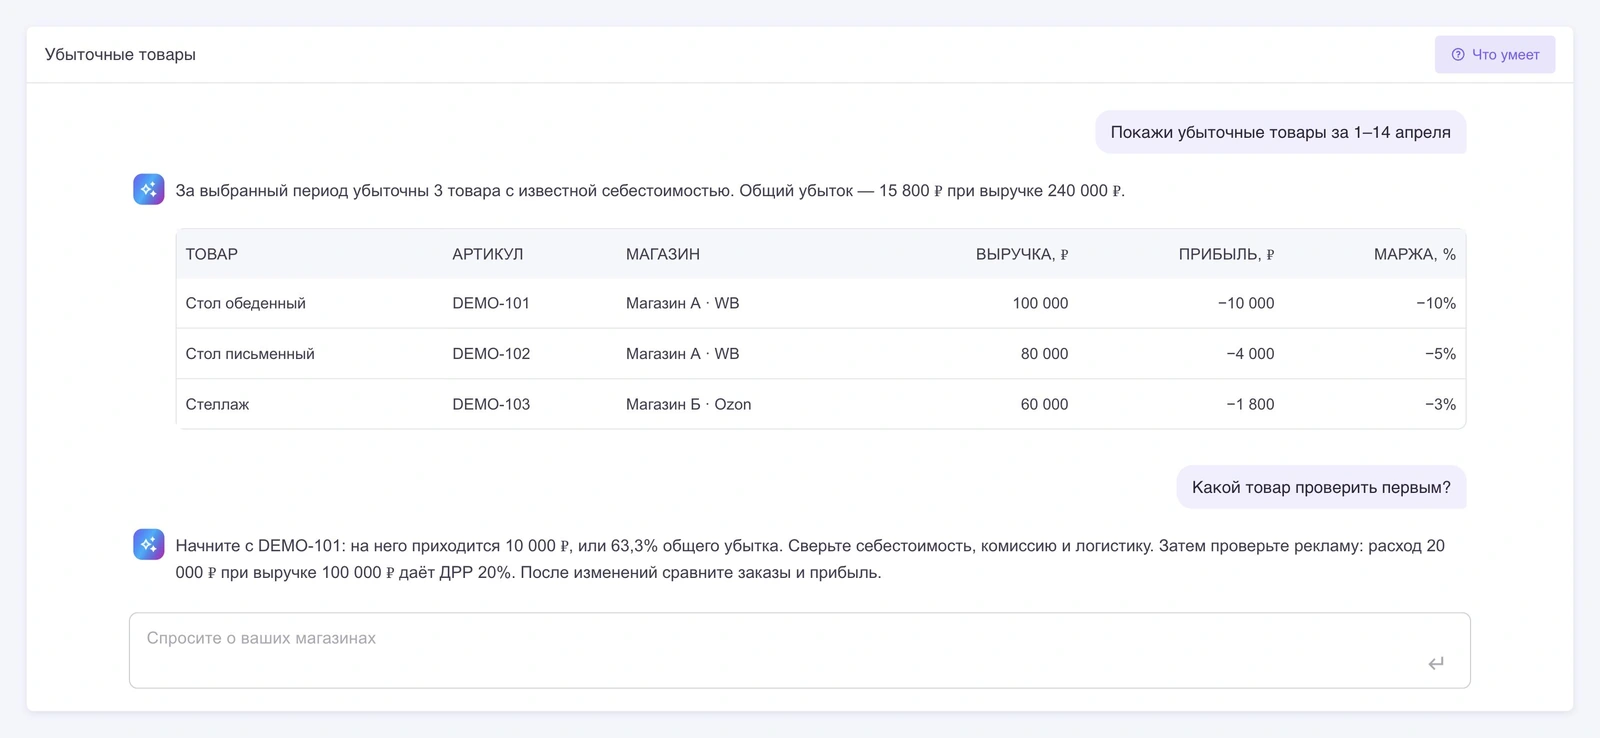Screen dimensions: 1600x738
Task: Select the "Стеллаж" product cell
Action: [217, 404]
